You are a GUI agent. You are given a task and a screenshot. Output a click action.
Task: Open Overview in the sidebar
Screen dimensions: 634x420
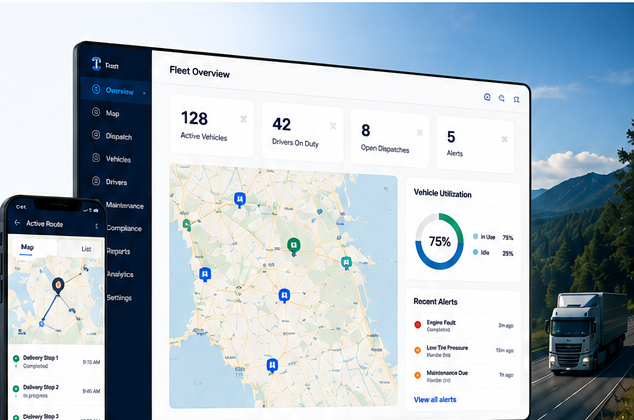pos(116,91)
